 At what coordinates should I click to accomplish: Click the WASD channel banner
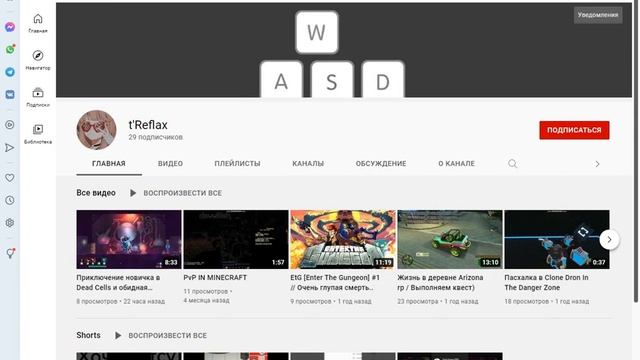pyautogui.click(x=344, y=50)
